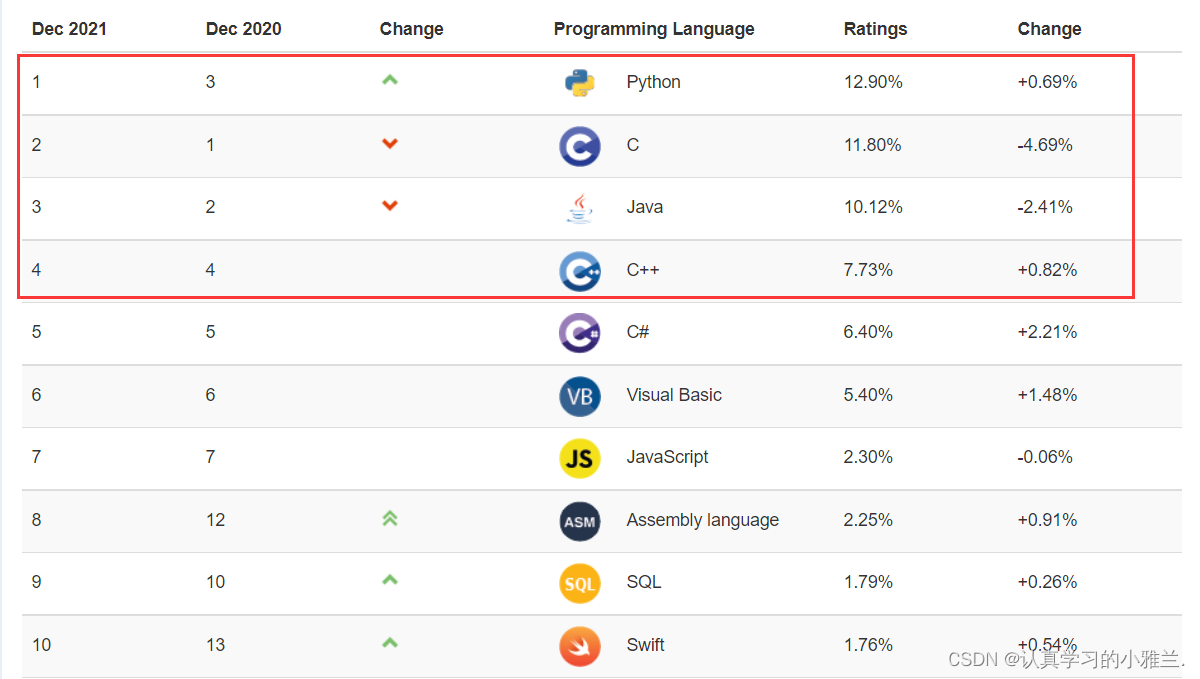1200x679 pixels.
Task: Click the Ratings column header
Action: click(875, 30)
